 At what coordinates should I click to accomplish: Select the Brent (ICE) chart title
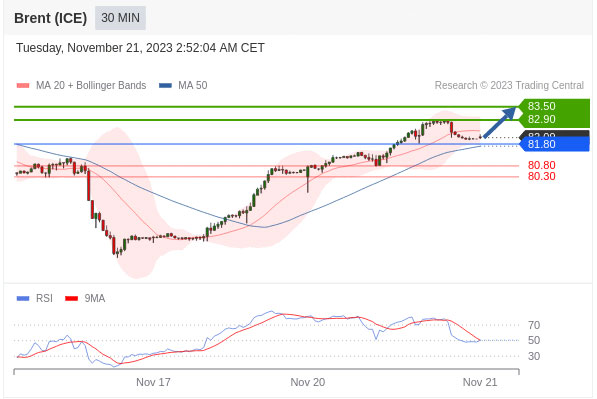51,18
